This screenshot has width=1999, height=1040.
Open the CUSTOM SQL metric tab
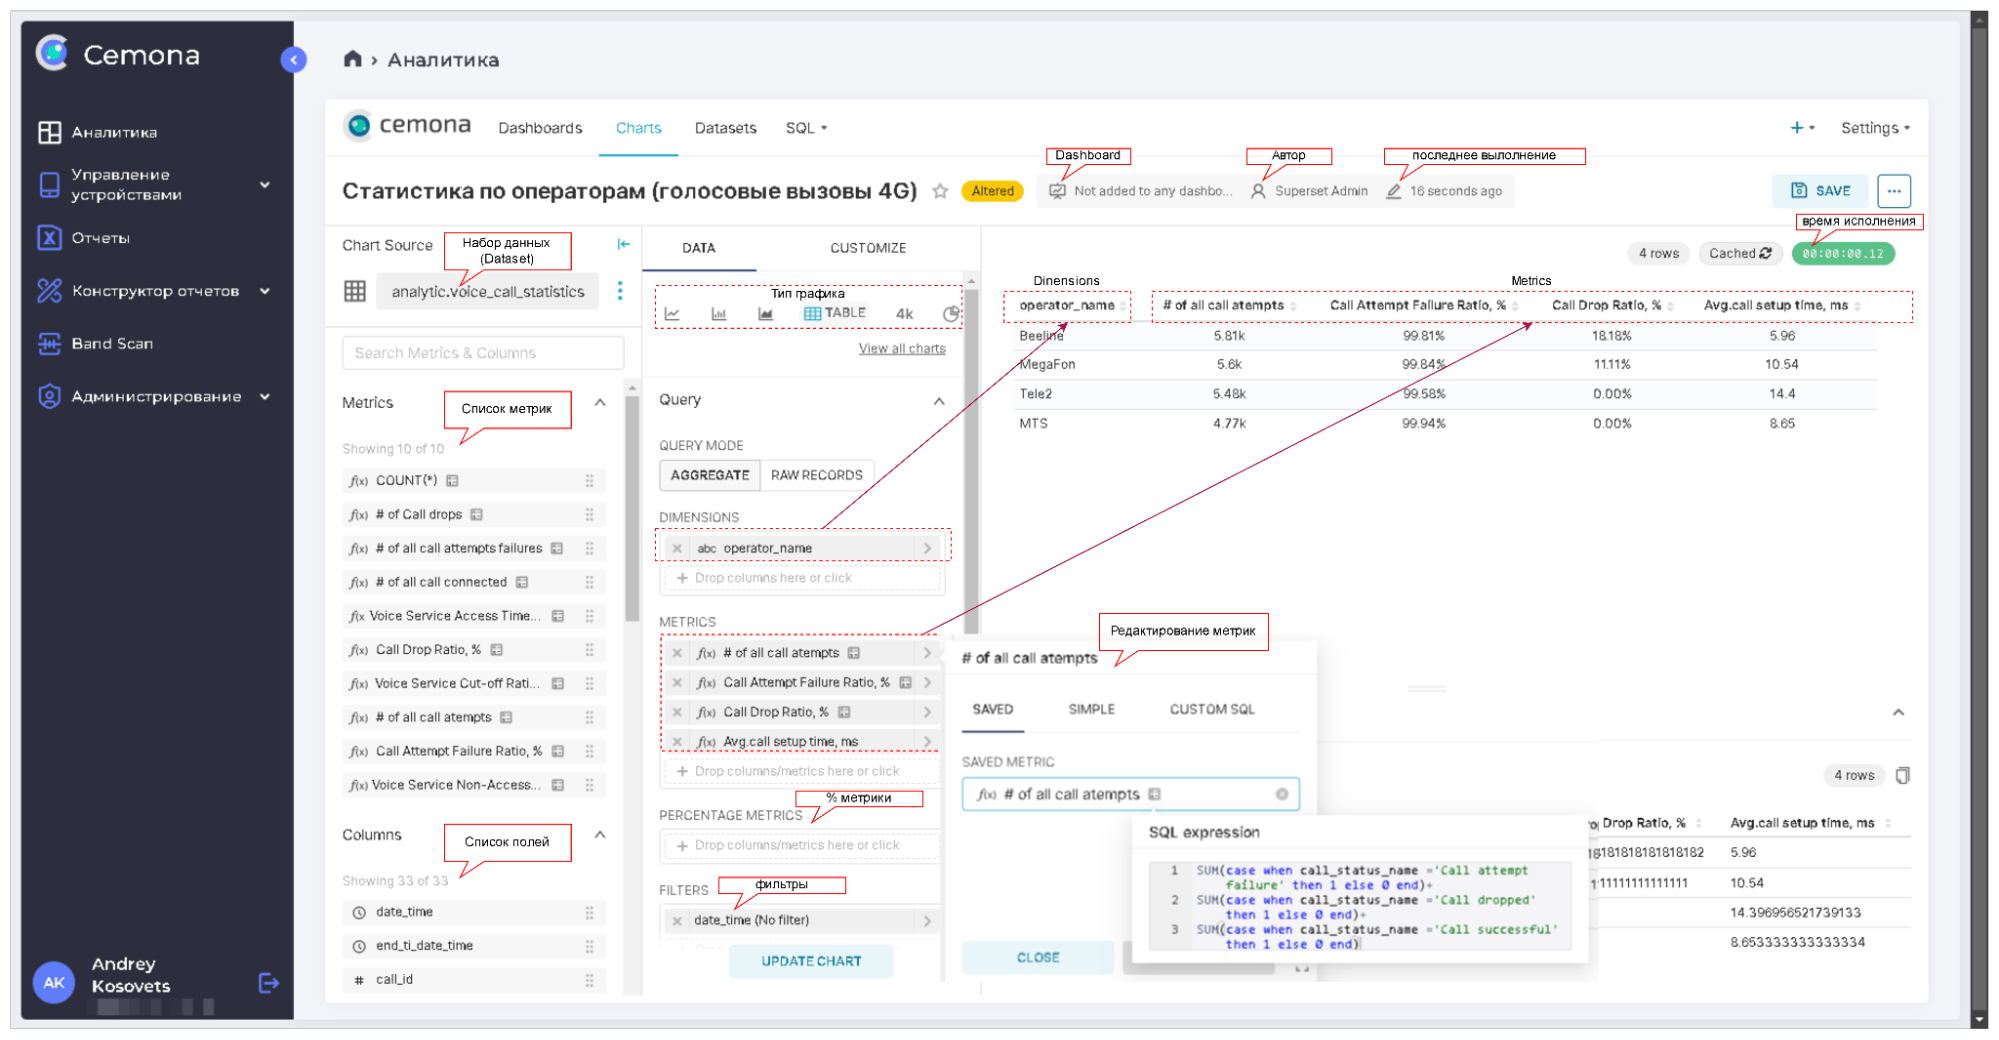click(1211, 709)
